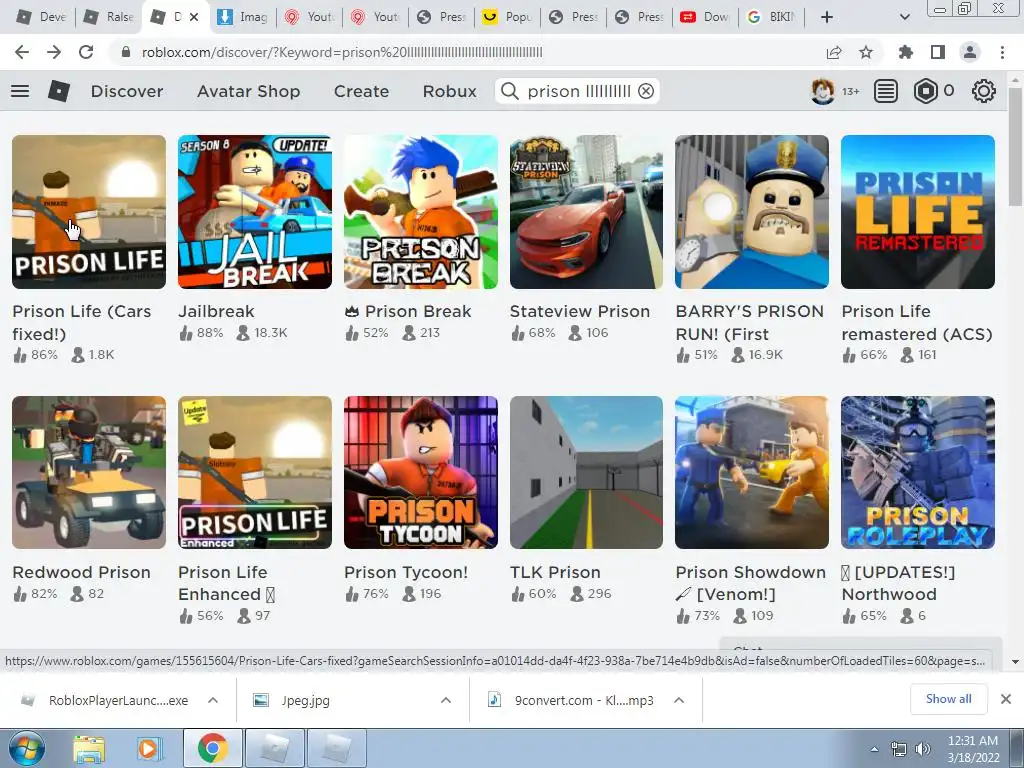Click the Prison Break game thumbnail
1024x768 pixels.
point(421,212)
